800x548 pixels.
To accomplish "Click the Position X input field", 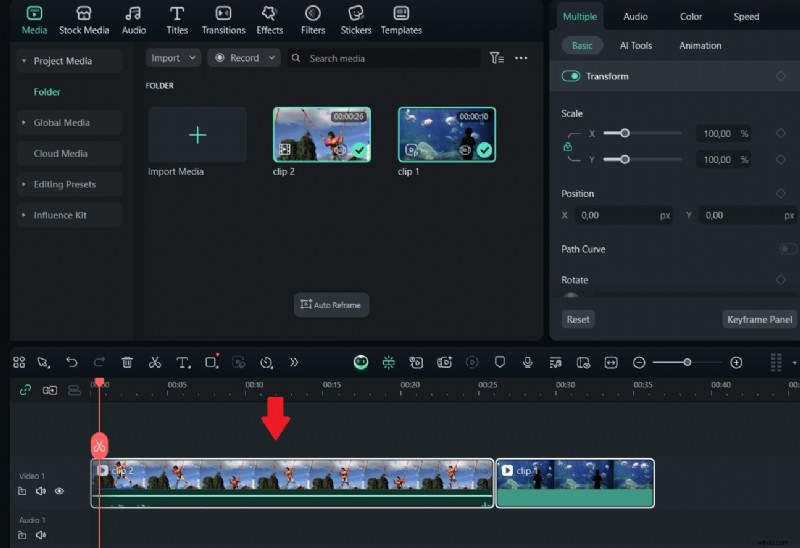I will point(623,215).
